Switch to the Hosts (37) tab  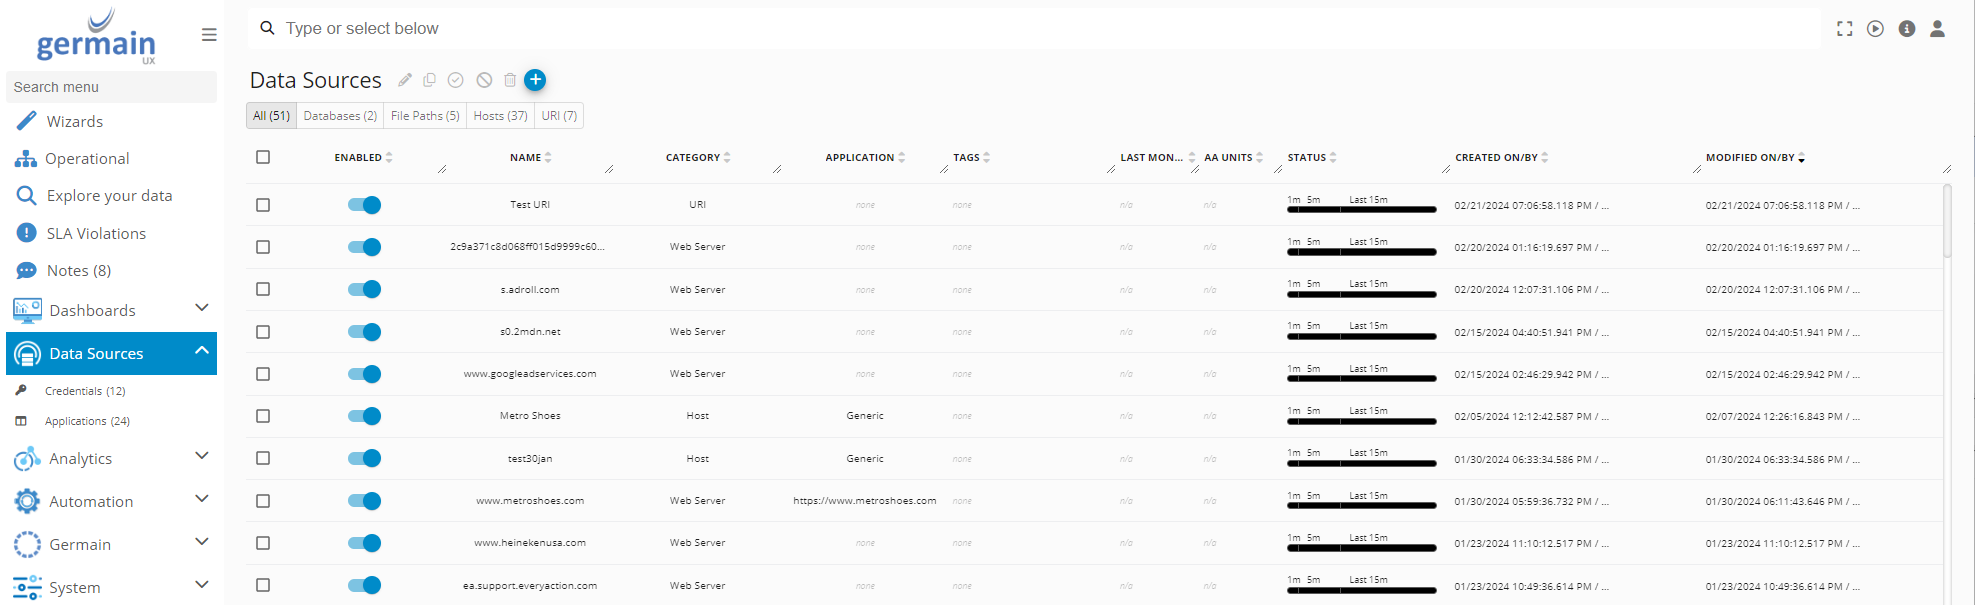500,116
